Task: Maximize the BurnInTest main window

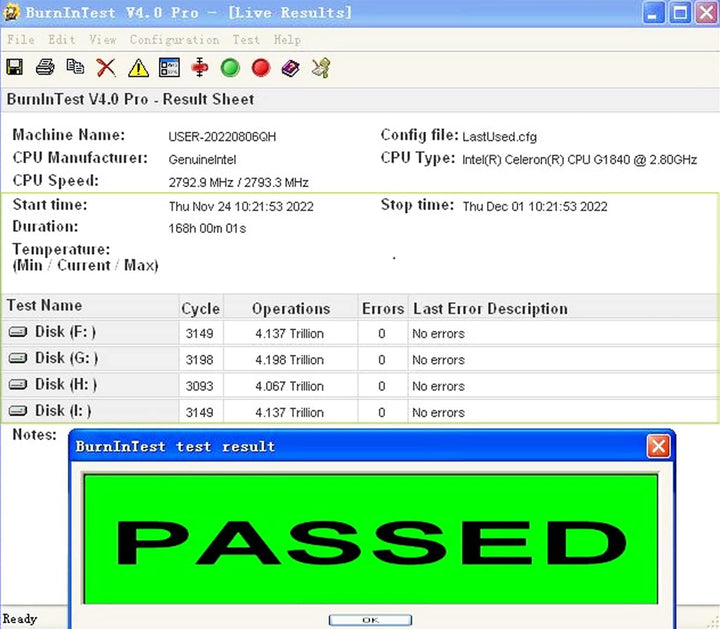Action: 680,13
